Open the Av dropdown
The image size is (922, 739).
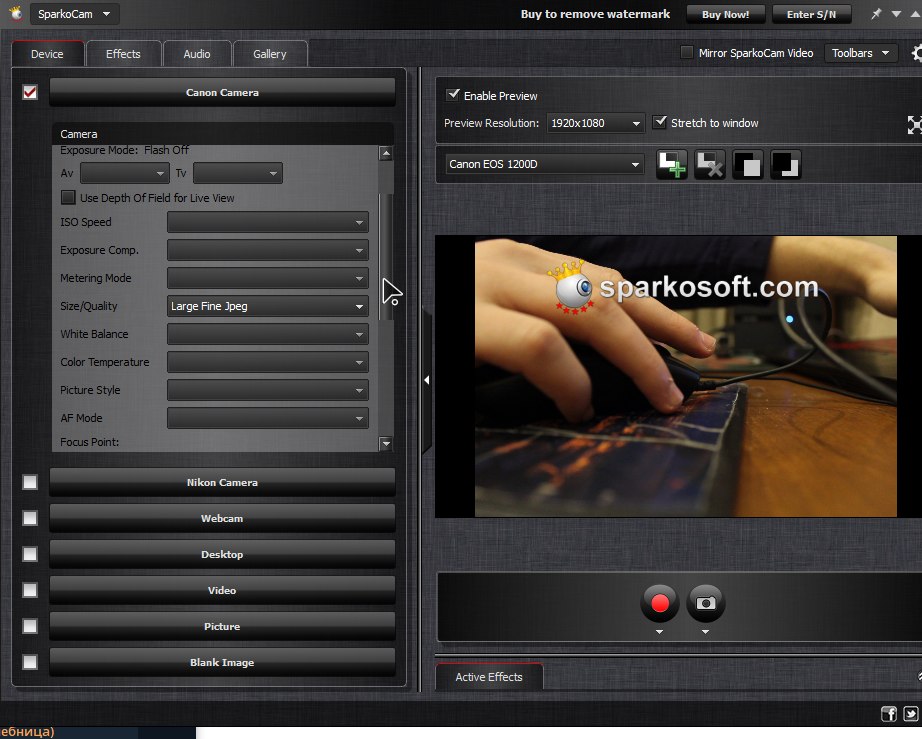pos(125,173)
